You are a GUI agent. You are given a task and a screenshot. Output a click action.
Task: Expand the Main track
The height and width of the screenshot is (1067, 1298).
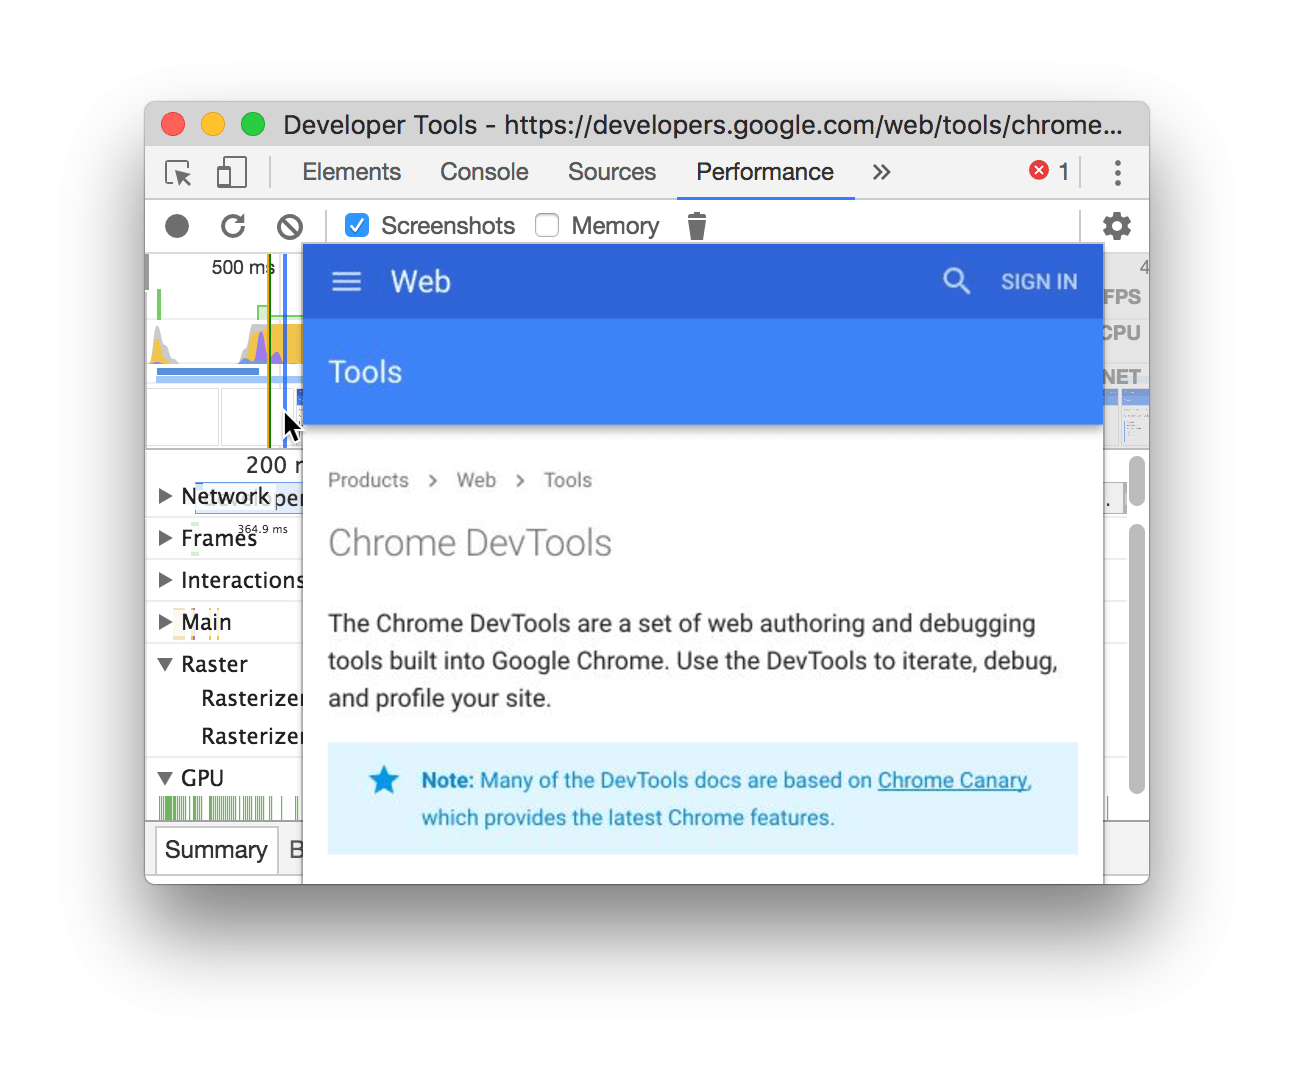[x=165, y=622]
